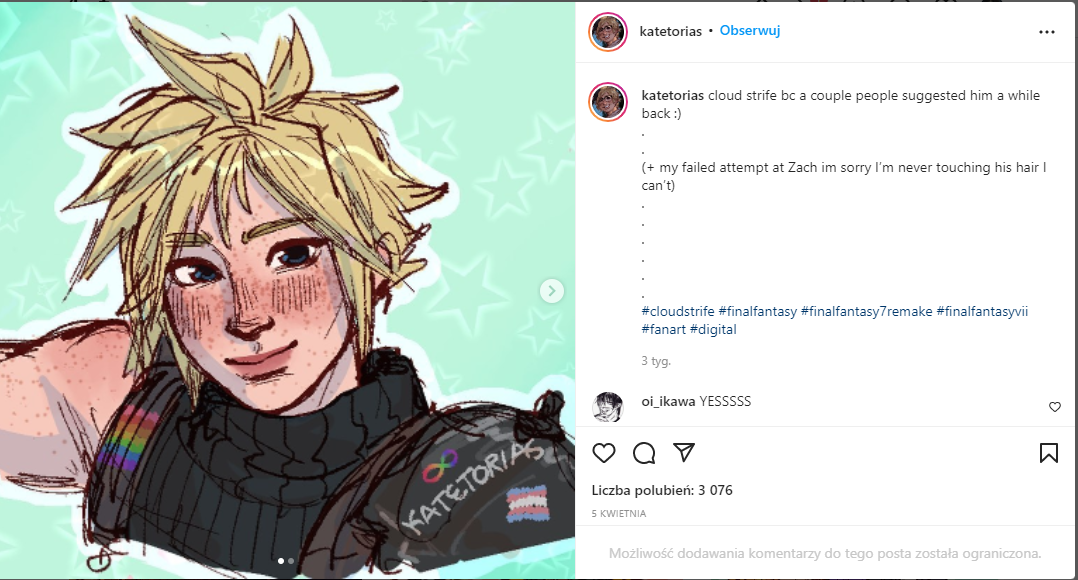The image size is (1078, 580).
Task: Open the #finalfantasy7remake hashtag
Action: [866, 311]
